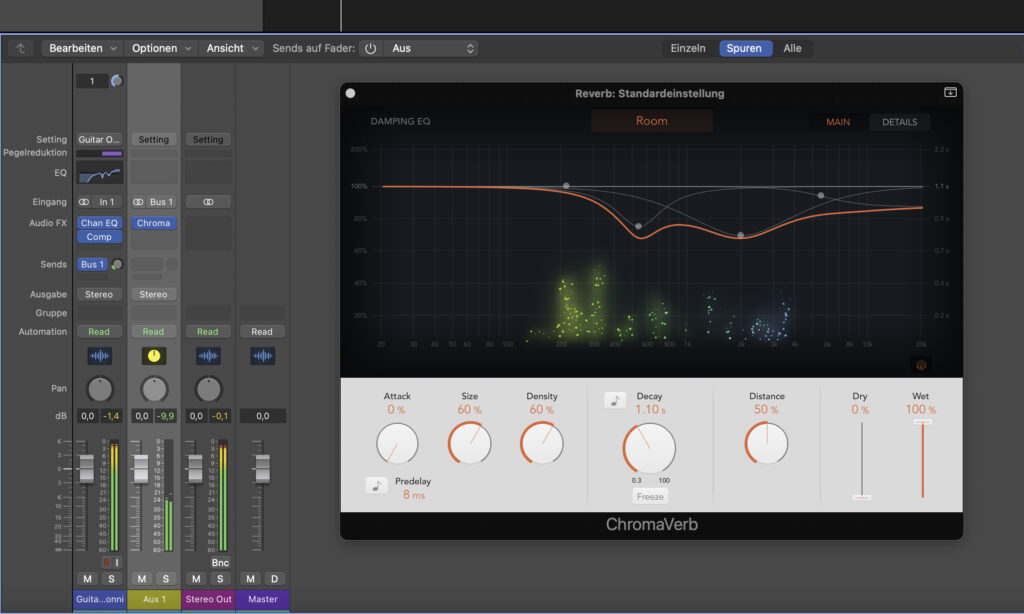Screen dimensions: 1024x614
Task: Solo the Guitar track
Action: (111, 579)
